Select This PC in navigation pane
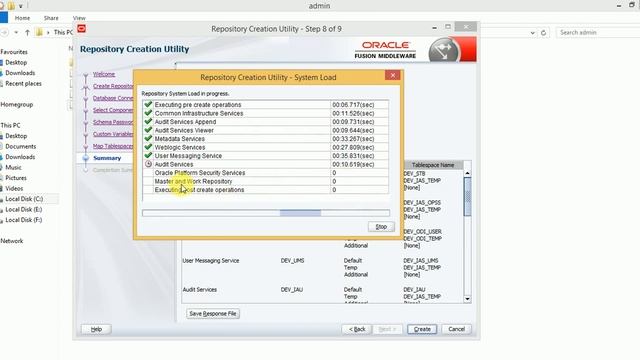640x360 pixels. 10,125
